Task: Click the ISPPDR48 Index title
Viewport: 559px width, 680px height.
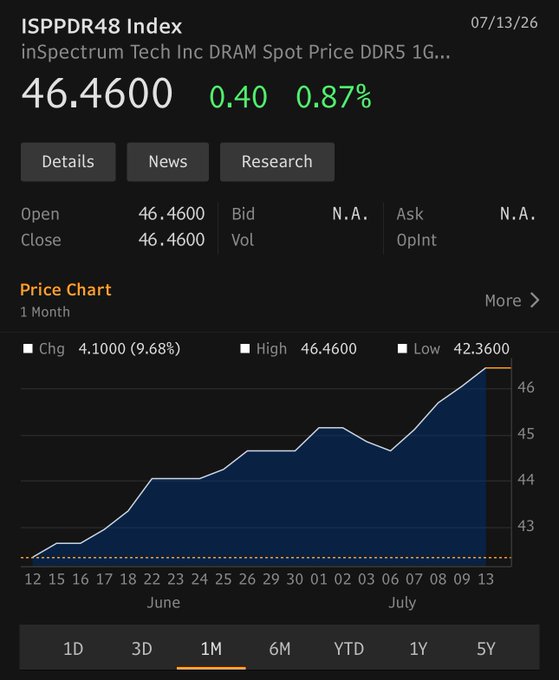Action: click(101, 26)
